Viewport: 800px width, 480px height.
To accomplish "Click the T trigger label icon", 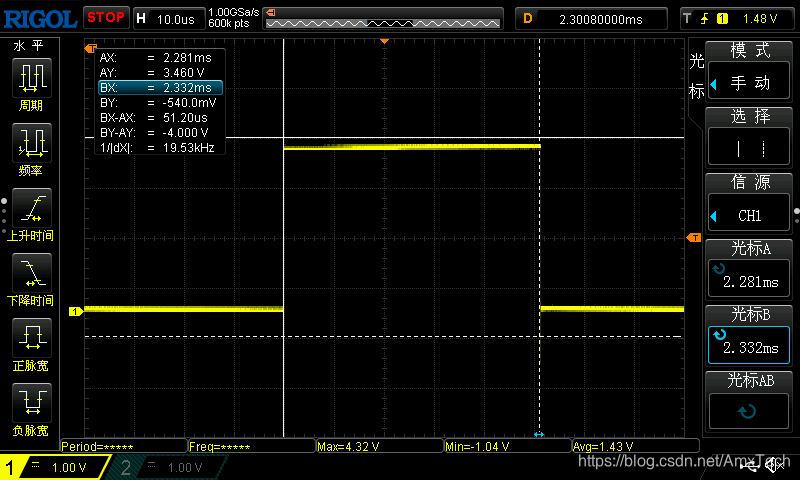I will (687, 19).
